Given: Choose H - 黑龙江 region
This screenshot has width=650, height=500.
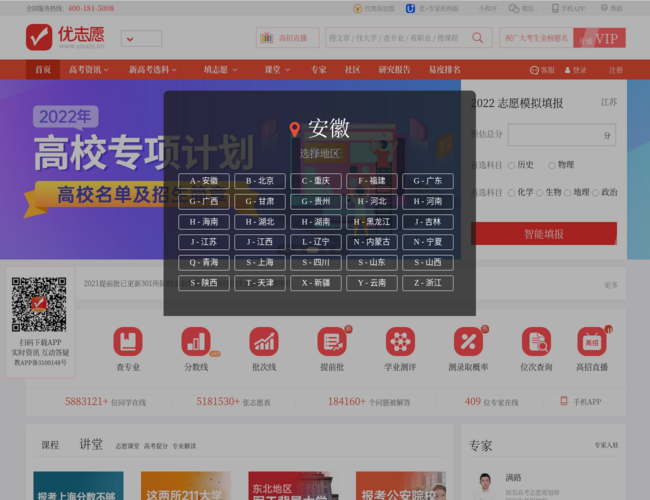Looking at the screenshot, I should pyautogui.click(x=372, y=221).
